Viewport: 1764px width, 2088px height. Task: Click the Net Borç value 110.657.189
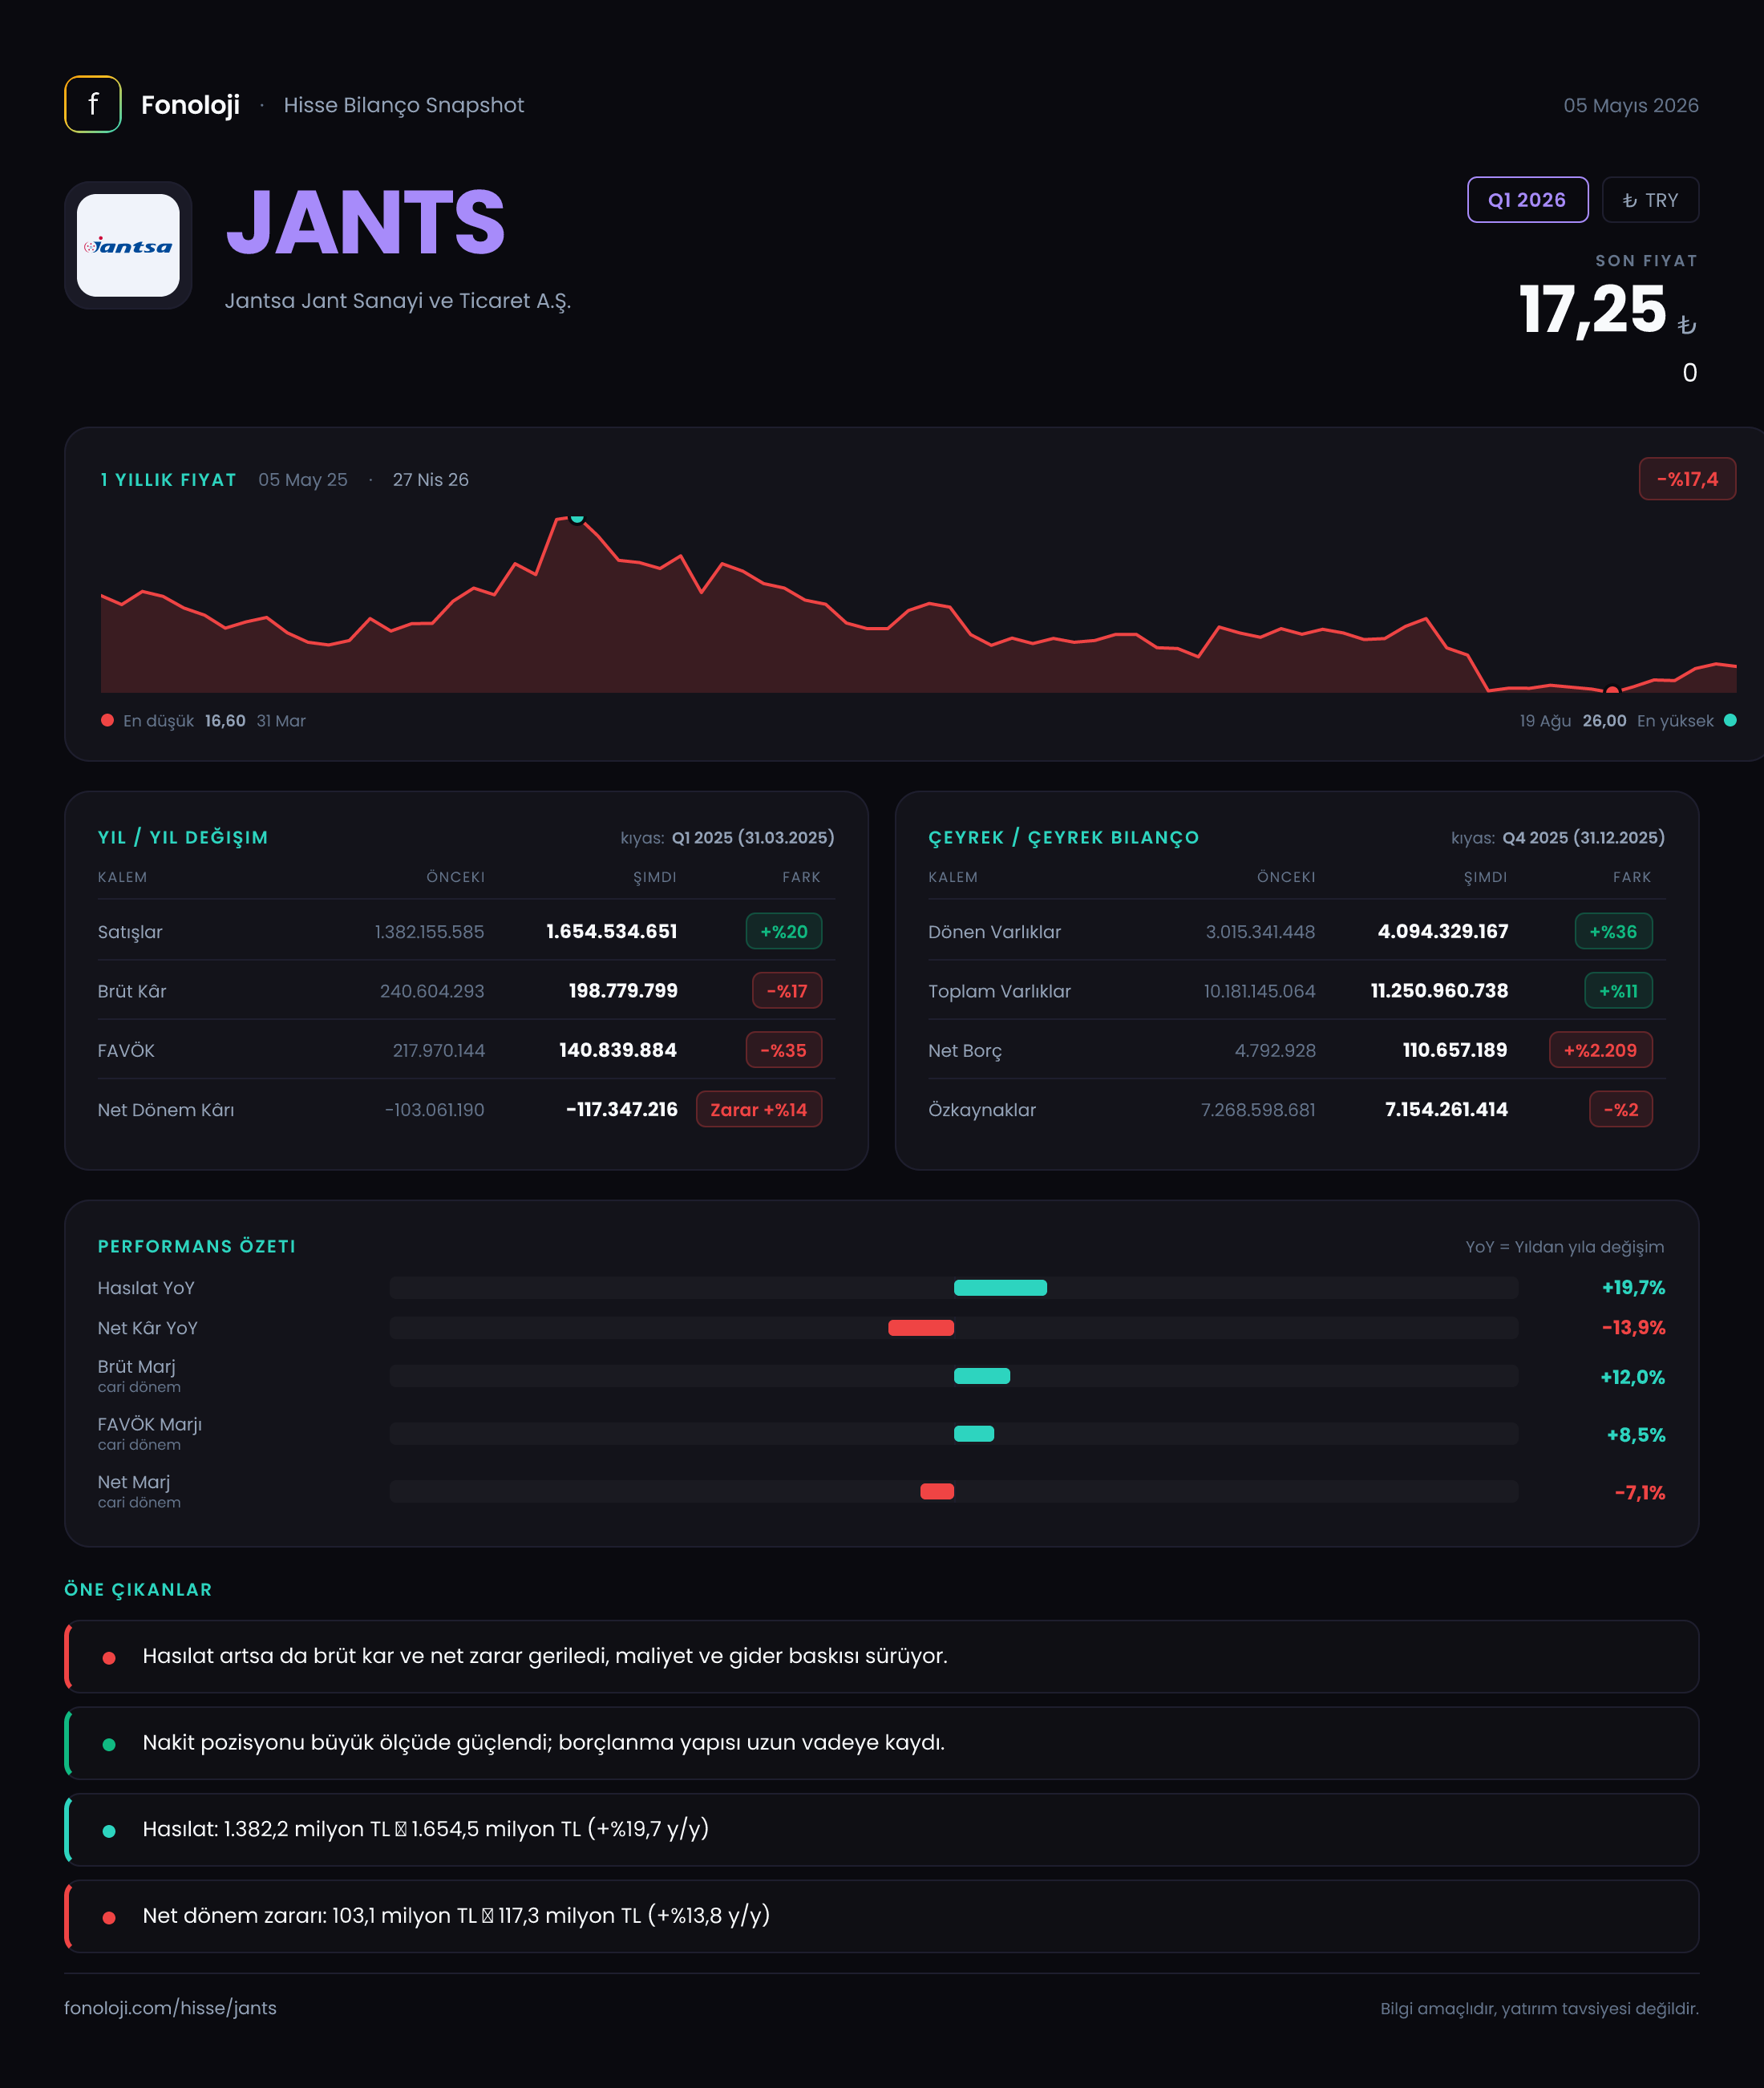click(x=1455, y=1050)
